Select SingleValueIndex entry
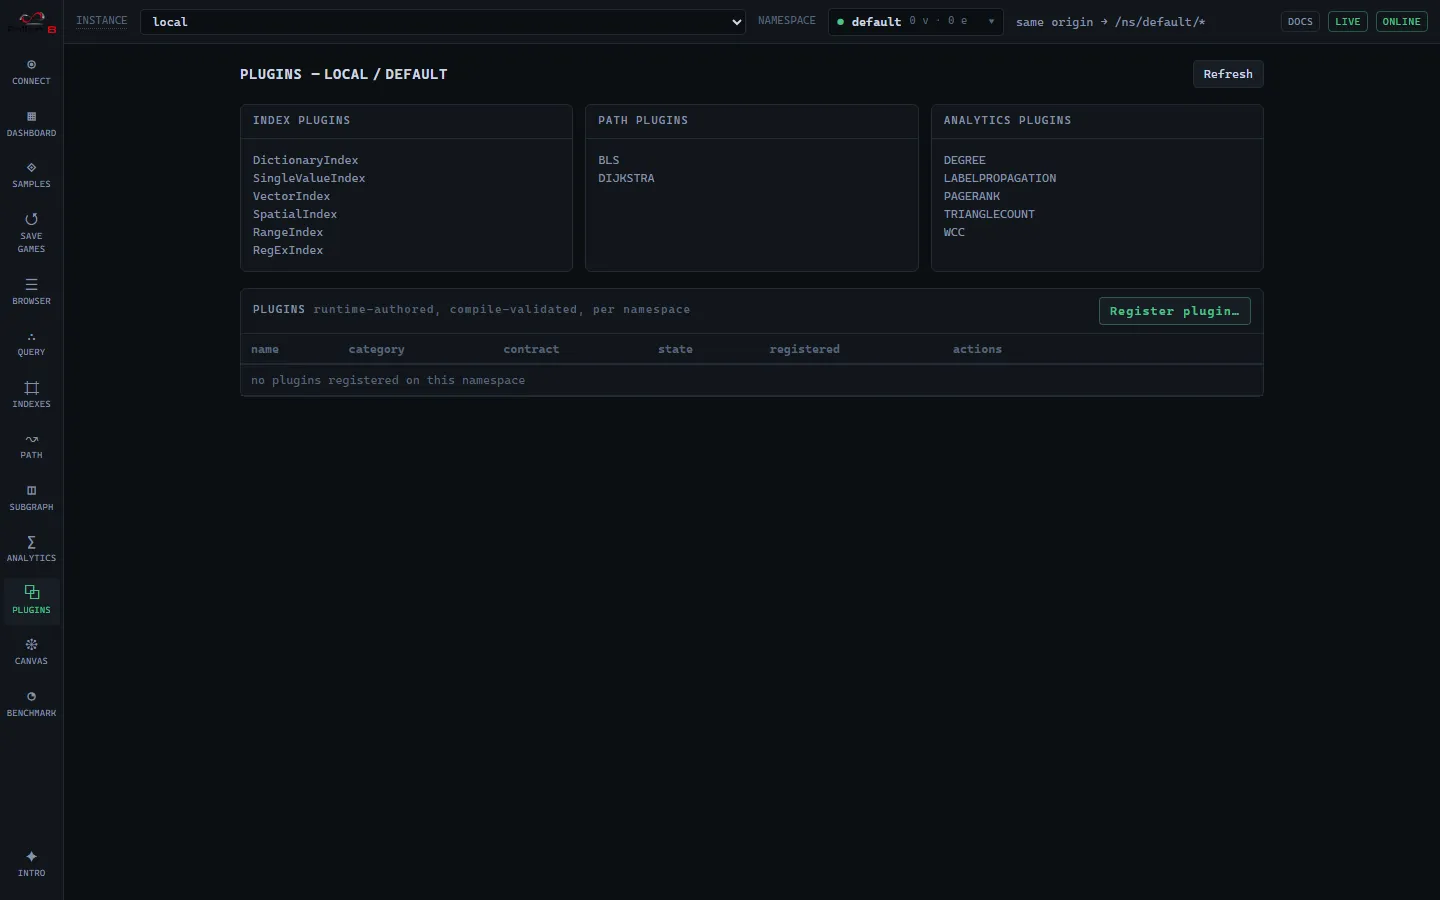 click(x=309, y=178)
